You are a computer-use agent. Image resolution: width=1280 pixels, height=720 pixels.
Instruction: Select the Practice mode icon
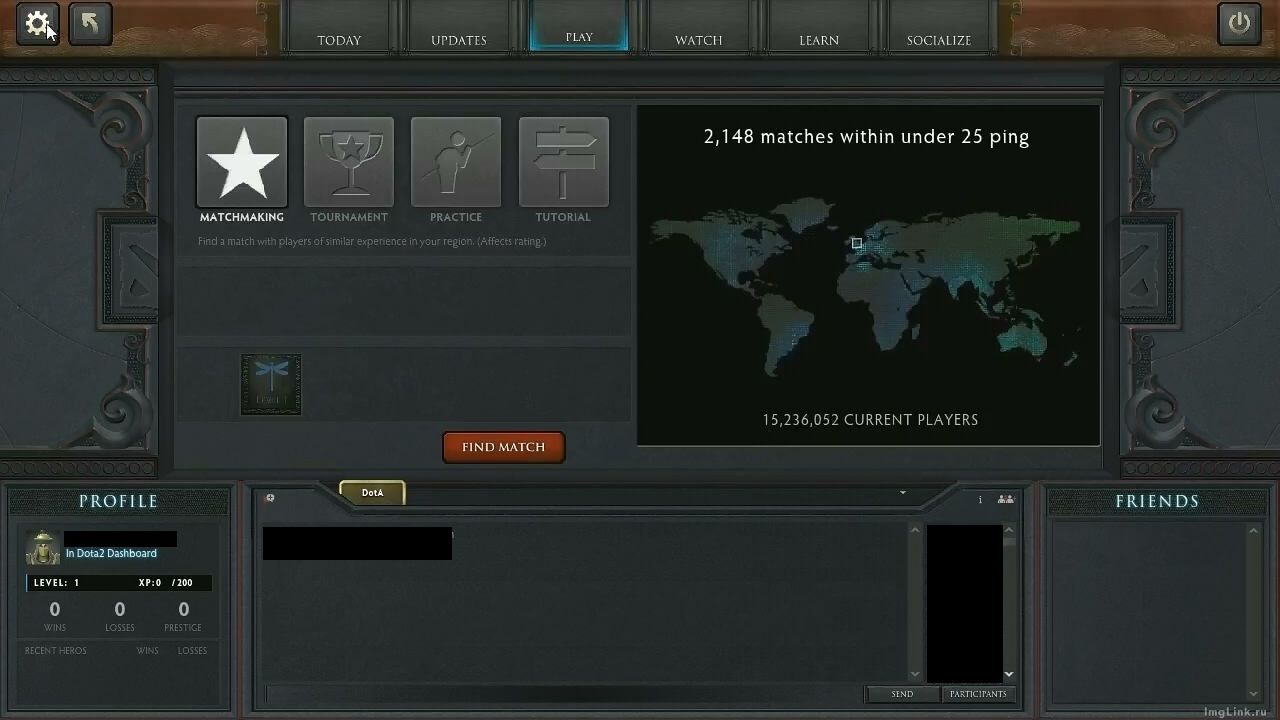[455, 160]
